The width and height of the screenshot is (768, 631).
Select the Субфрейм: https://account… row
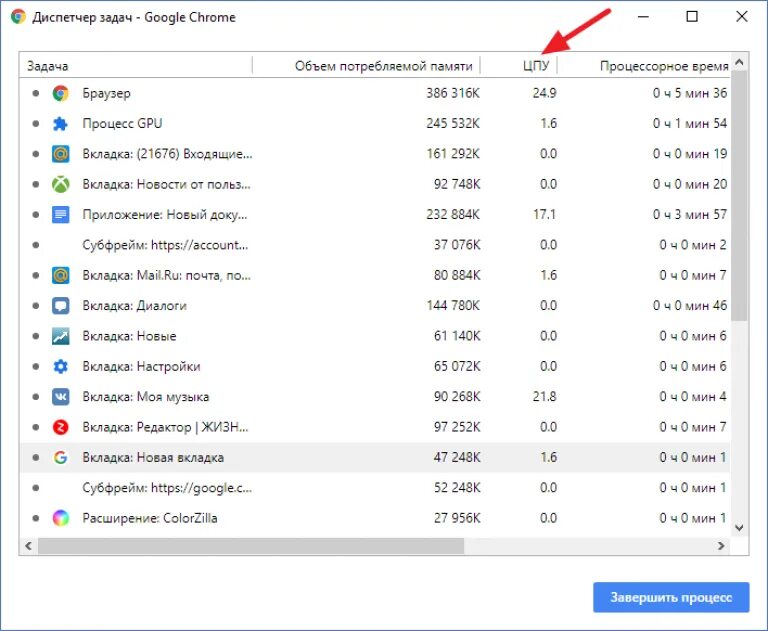(x=375, y=245)
